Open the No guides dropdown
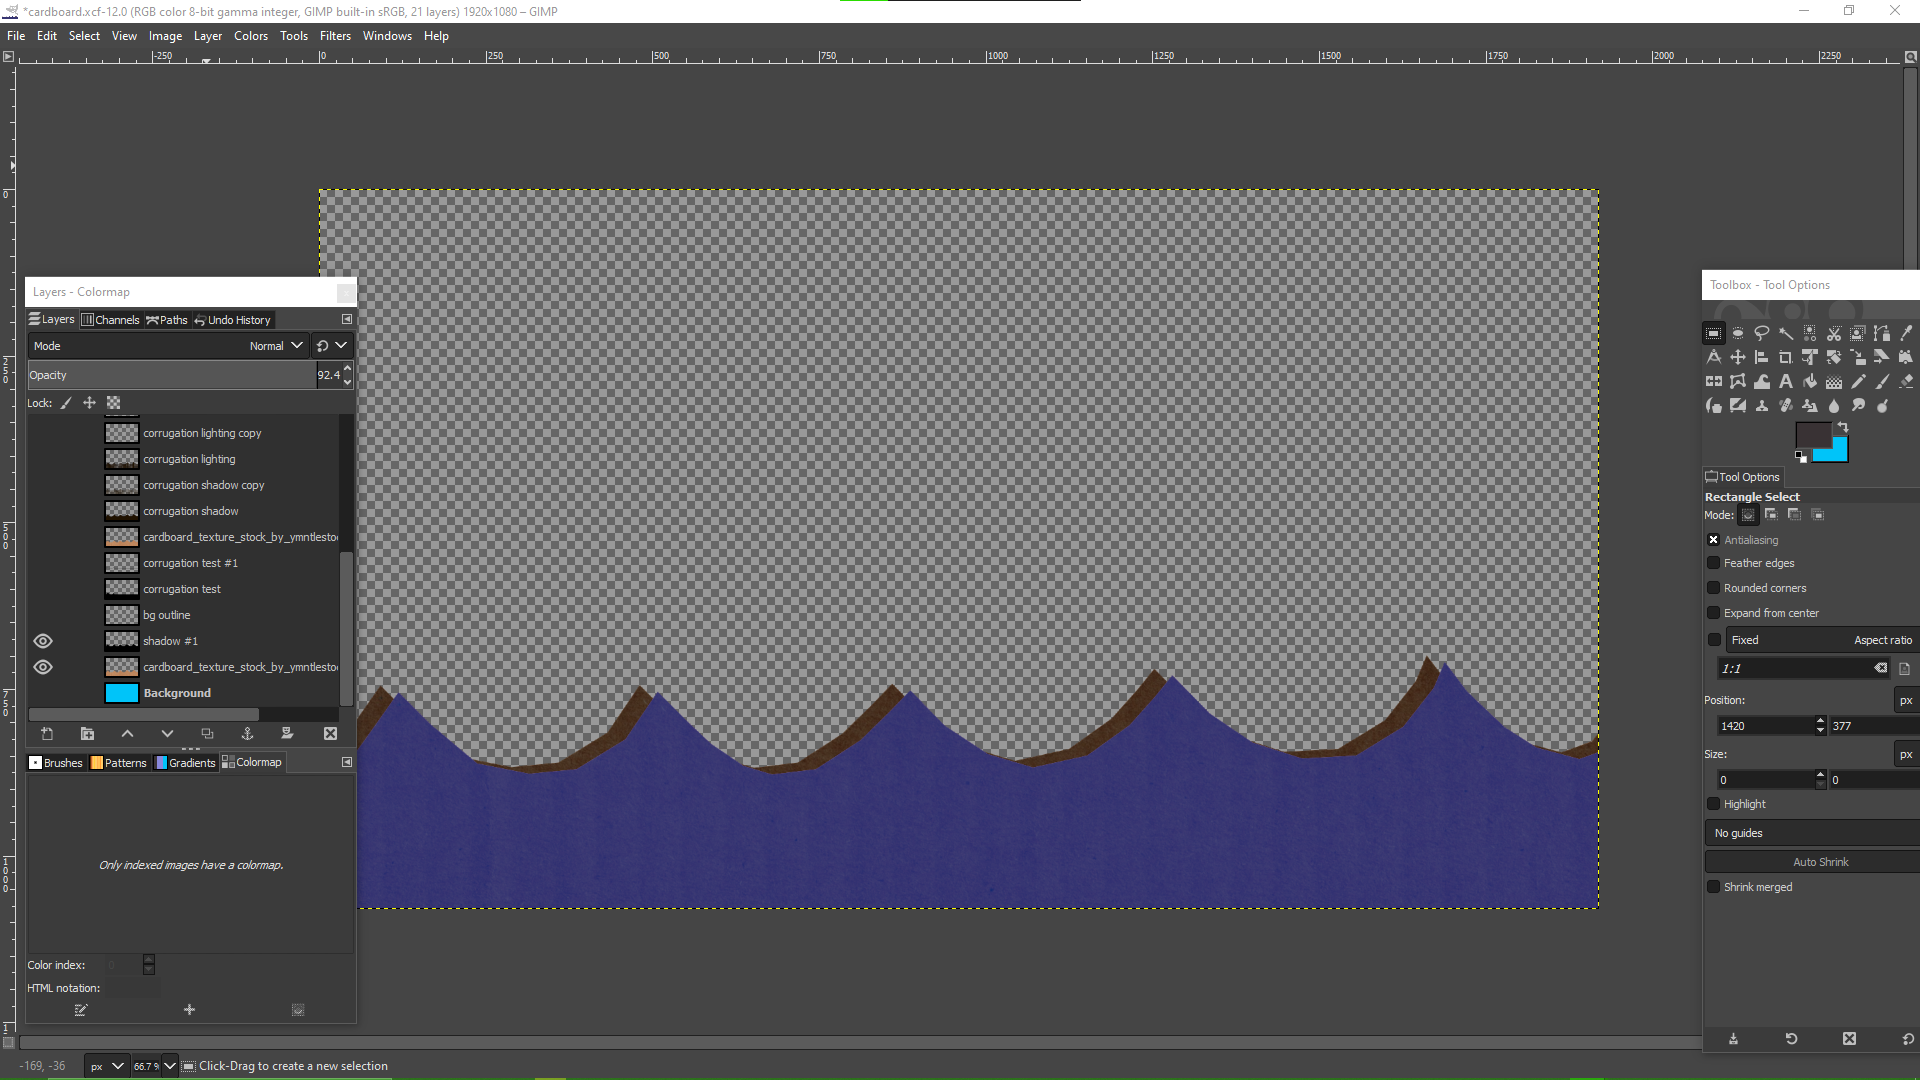This screenshot has width=1920, height=1080. (x=1810, y=833)
